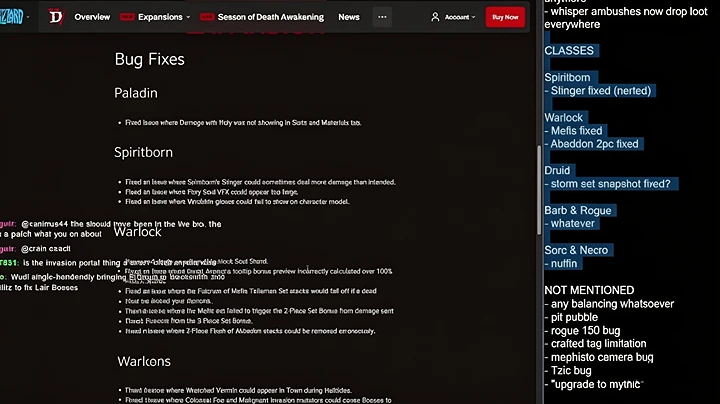Click the Diablo D logo icon
The width and height of the screenshot is (720, 404).
[56, 17]
